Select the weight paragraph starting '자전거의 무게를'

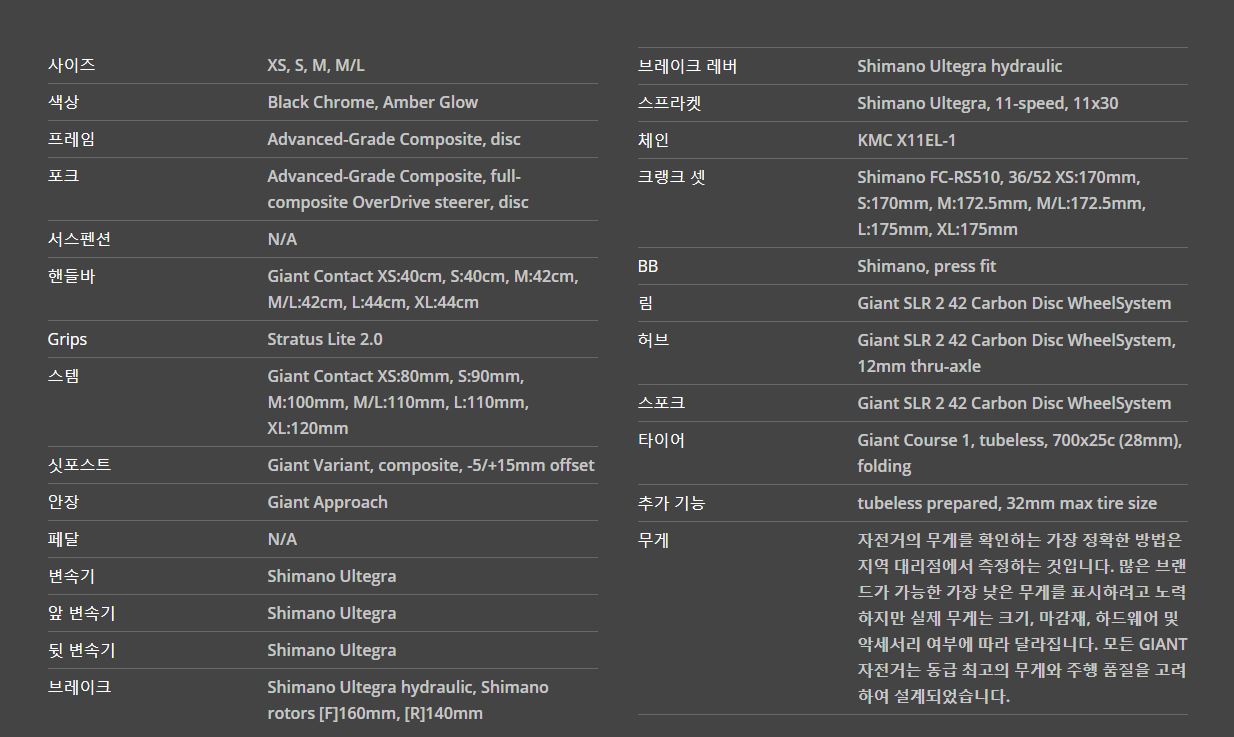(x=1022, y=618)
